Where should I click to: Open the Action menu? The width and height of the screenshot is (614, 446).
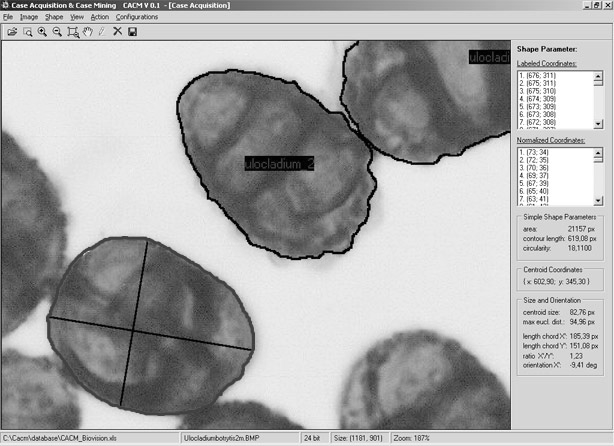100,18
